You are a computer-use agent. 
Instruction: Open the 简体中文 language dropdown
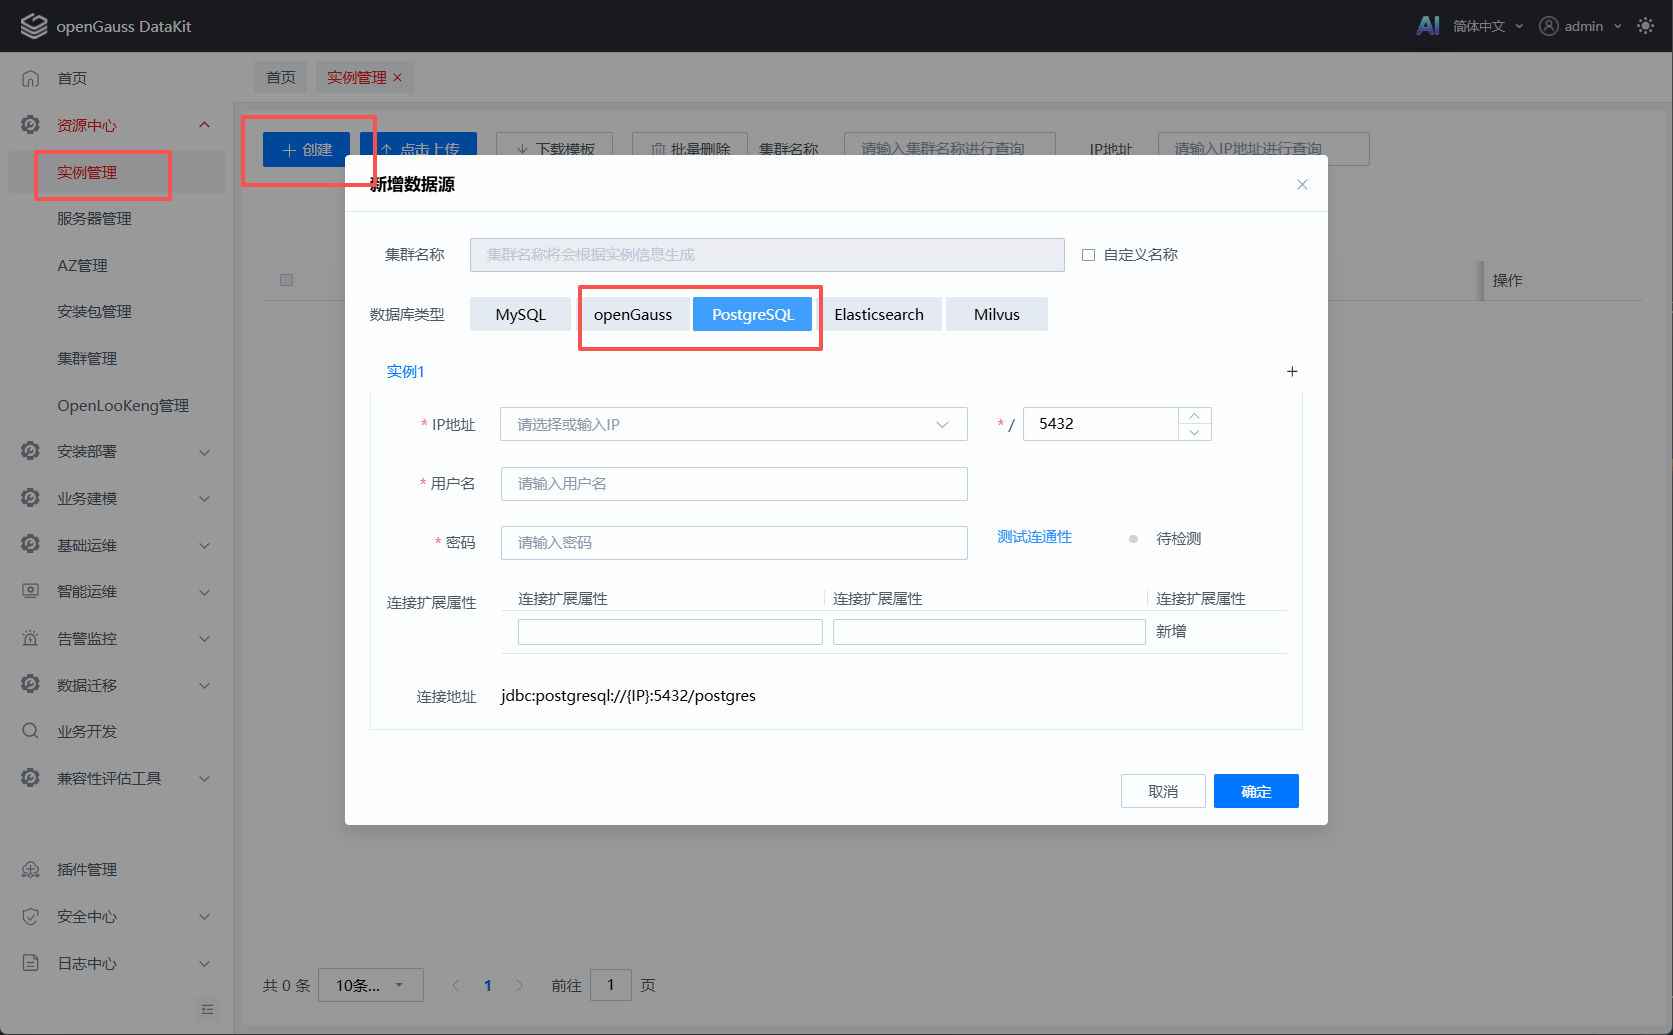coord(1487,26)
